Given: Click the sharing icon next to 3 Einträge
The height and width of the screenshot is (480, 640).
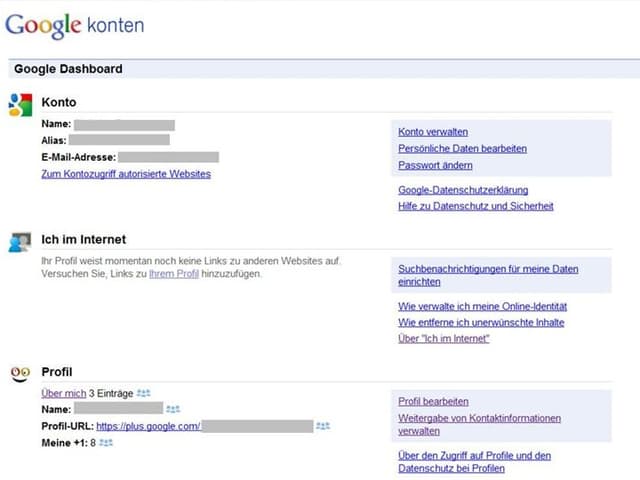Looking at the screenshot, I should tap(143, 393).
